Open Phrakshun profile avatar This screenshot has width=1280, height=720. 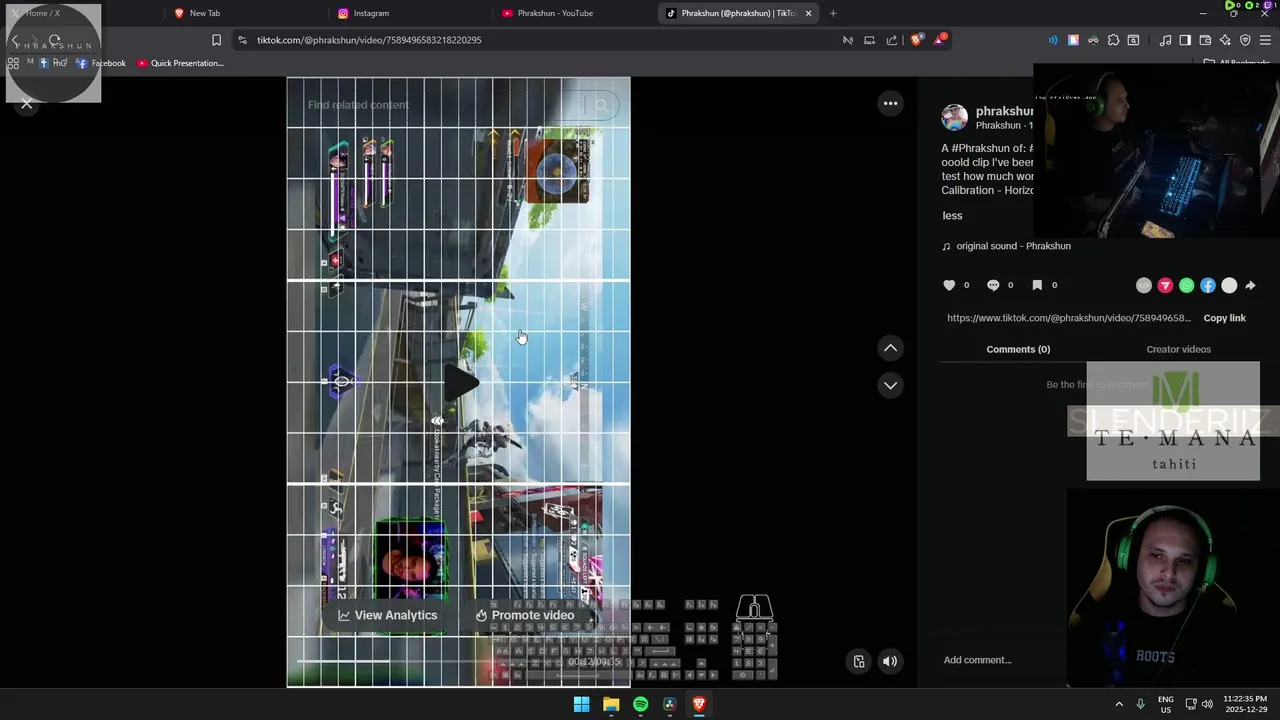point(955,117)
